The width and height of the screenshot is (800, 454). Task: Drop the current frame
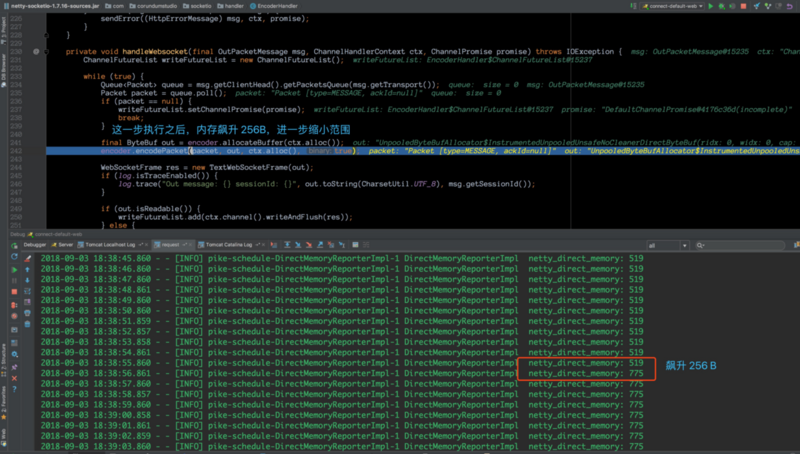(x=331, y=245)
